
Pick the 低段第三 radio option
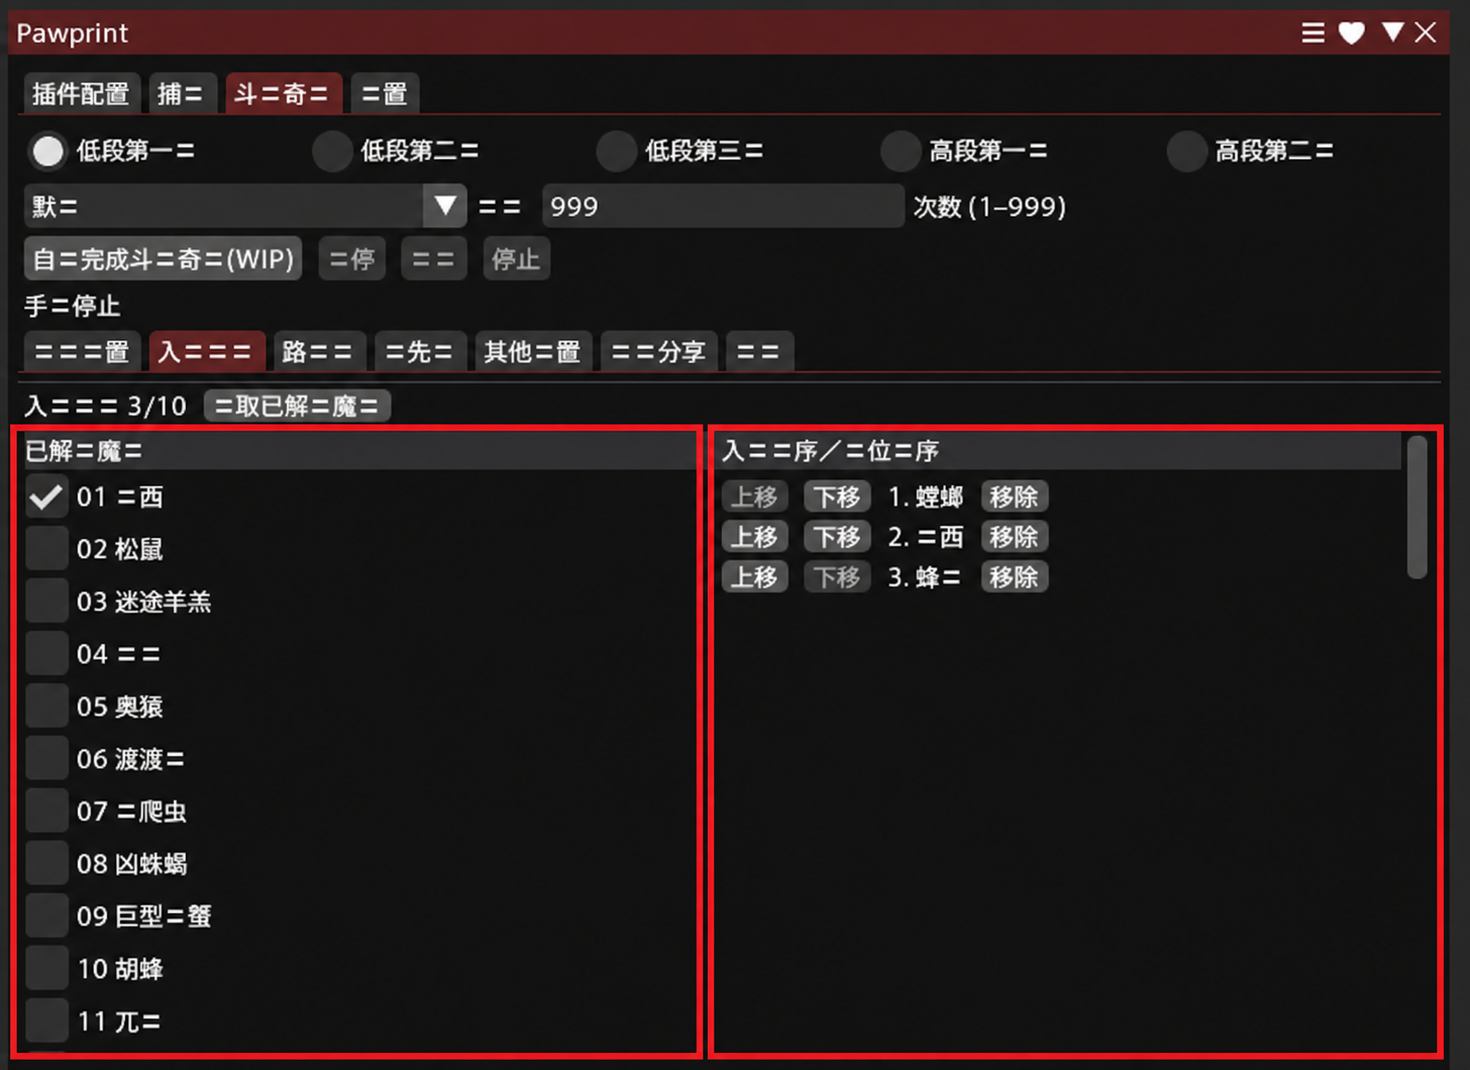click(x=616, y=151)
